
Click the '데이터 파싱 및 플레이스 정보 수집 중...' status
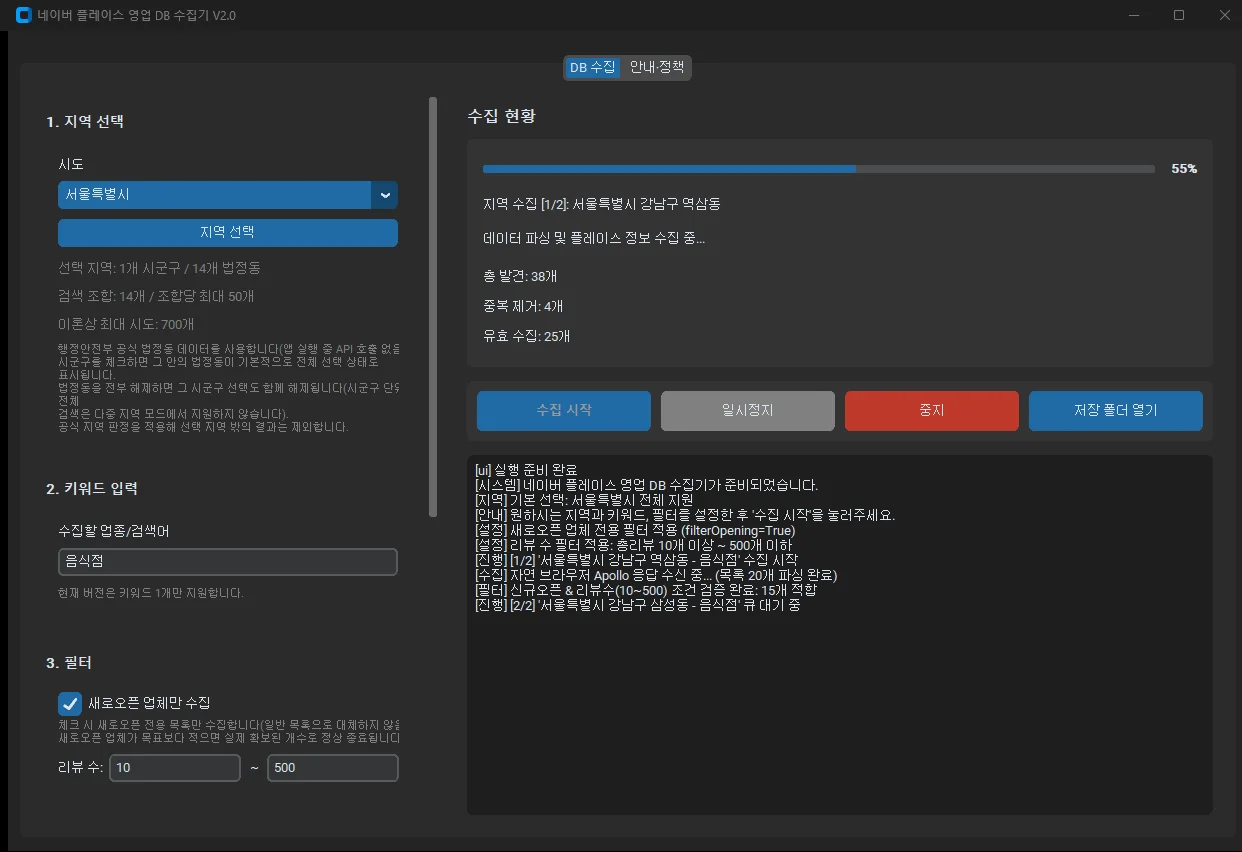tap(594, 239)
